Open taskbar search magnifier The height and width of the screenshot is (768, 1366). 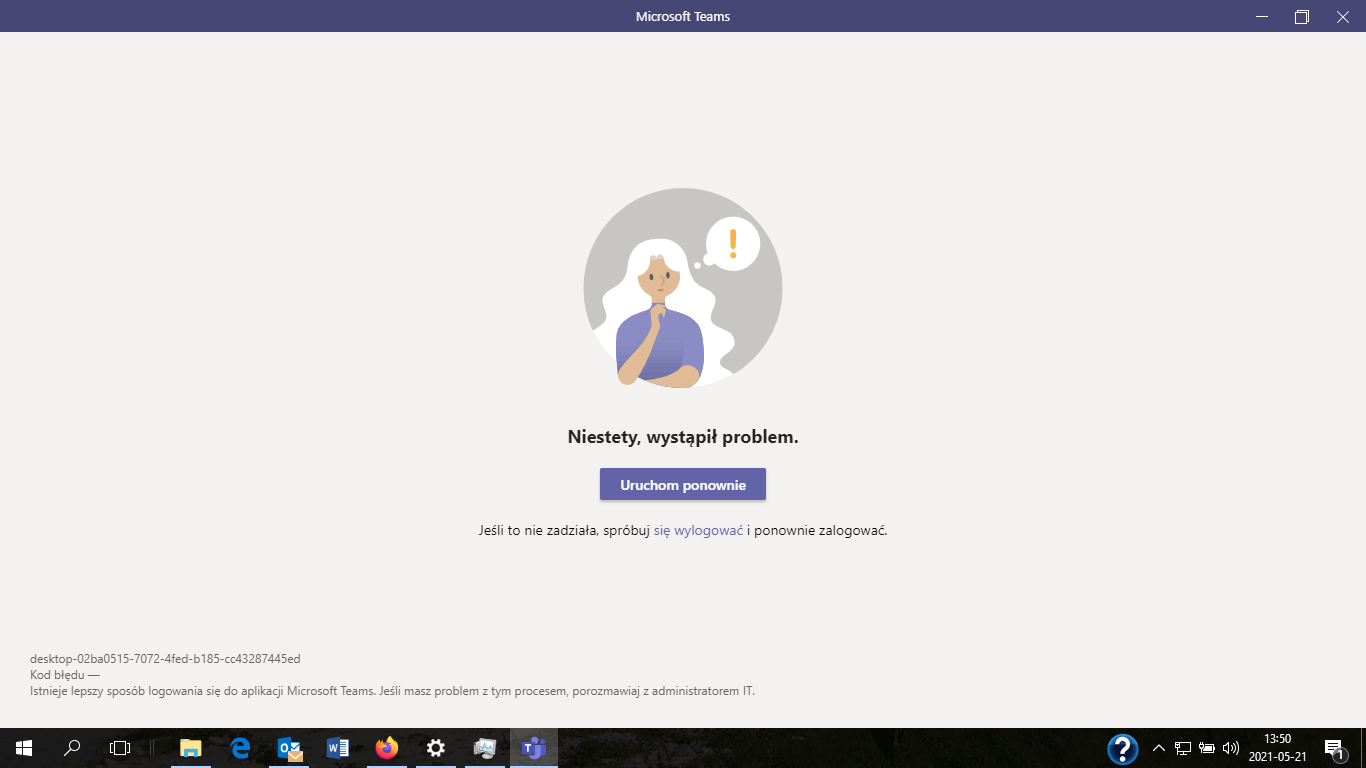pyautogui.click(x=72, y=748)
